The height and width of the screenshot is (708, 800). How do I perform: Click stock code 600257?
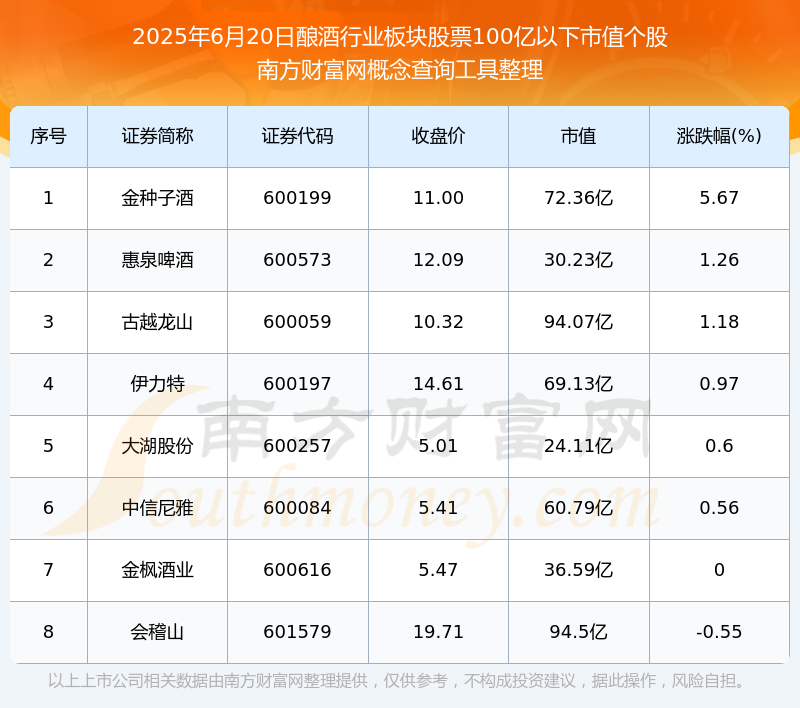pyautogui.click(x=297, y=446)
